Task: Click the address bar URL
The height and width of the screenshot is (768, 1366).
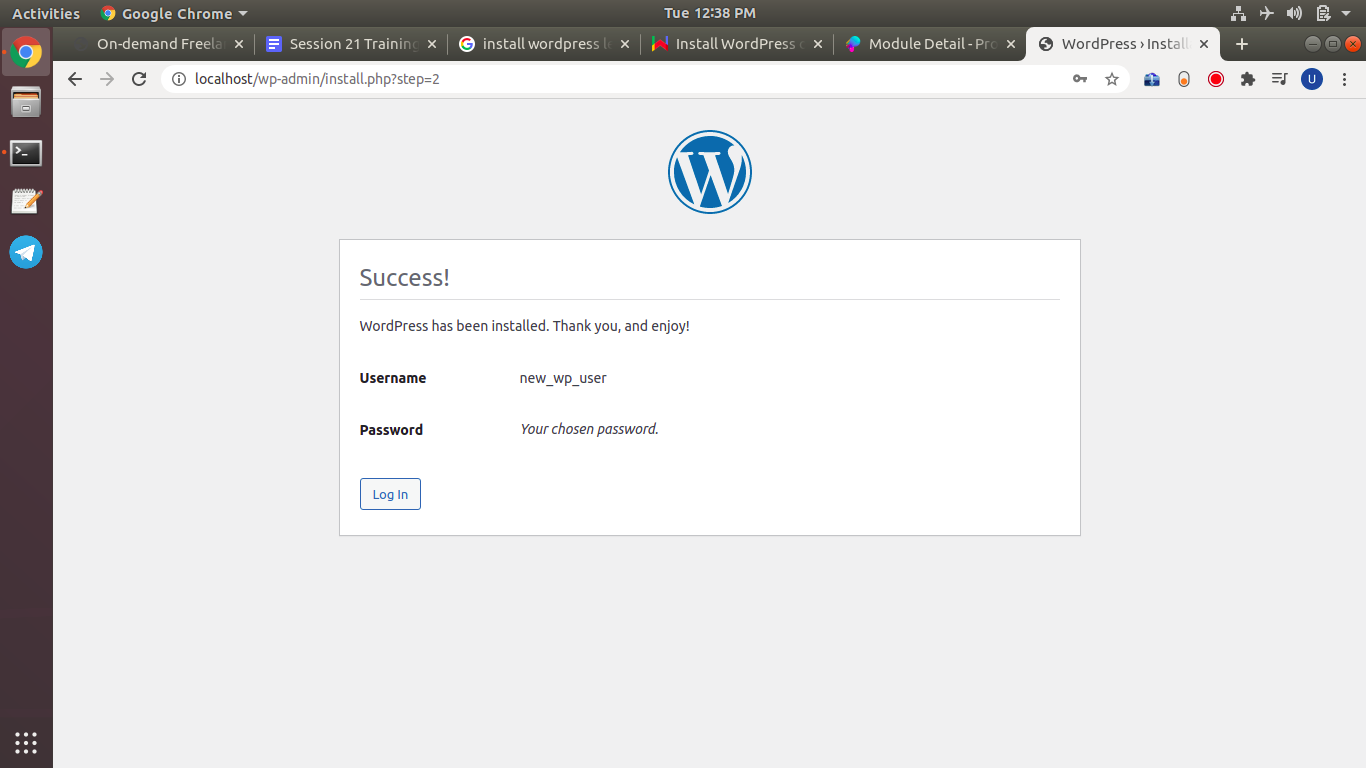Action: coord(317,79)
